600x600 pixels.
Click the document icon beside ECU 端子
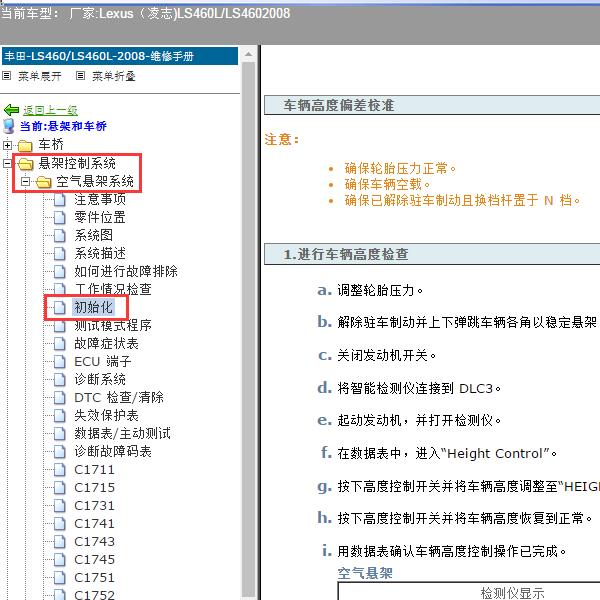[60, 362]
